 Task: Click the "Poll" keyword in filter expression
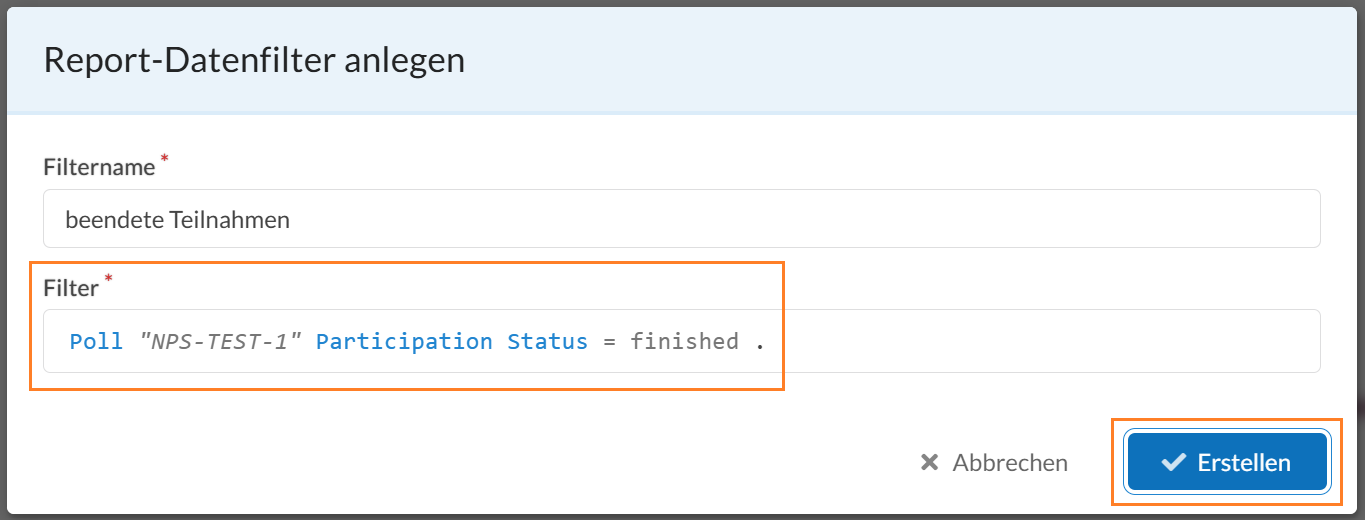pyautogui.click(x=97, y=341)
